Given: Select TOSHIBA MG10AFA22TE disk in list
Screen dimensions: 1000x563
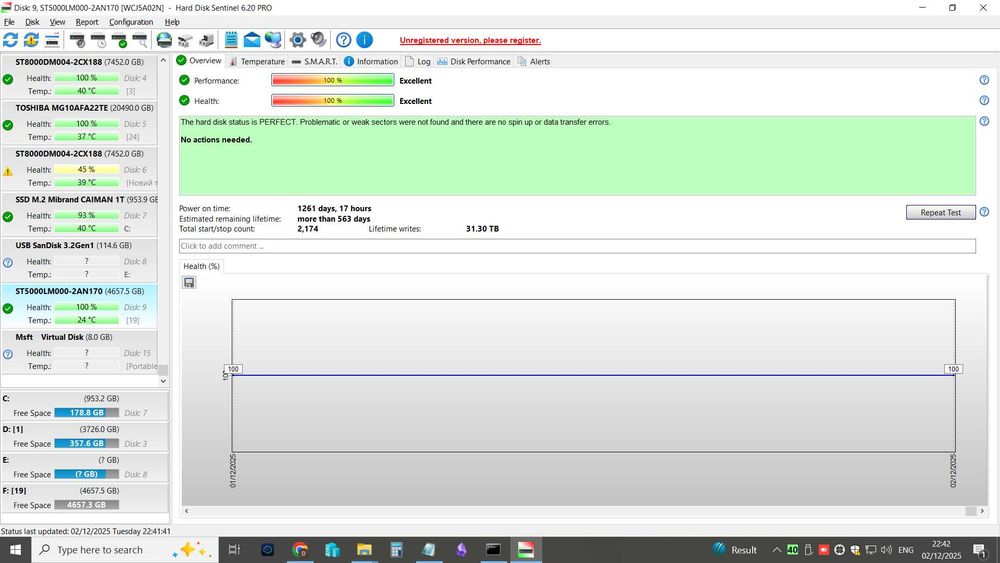Looking at the screenshot, I should (x=79, y=122).
